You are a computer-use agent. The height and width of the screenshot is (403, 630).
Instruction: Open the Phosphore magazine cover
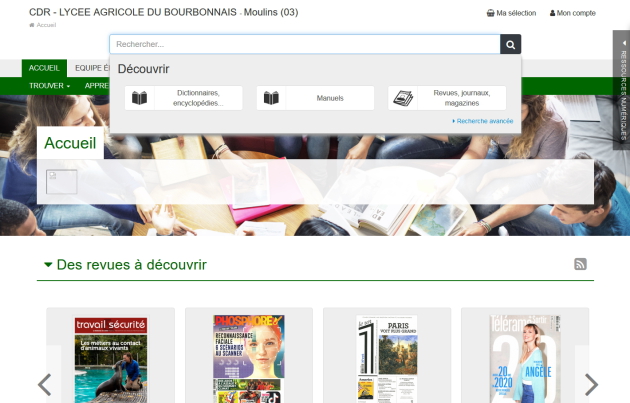point(248,360)
